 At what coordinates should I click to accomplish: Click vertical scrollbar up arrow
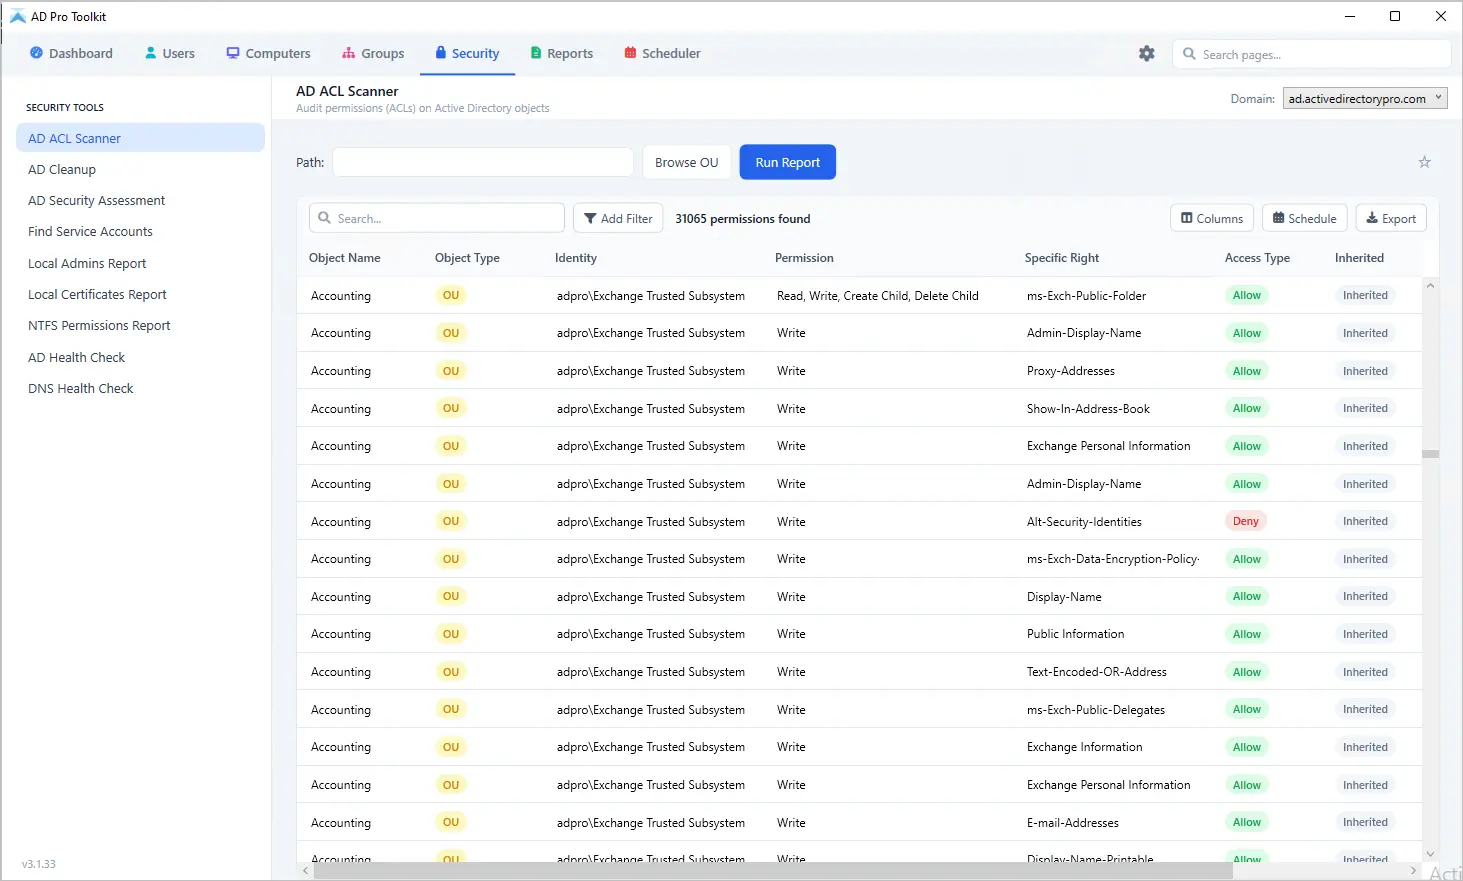[1431, 286]
